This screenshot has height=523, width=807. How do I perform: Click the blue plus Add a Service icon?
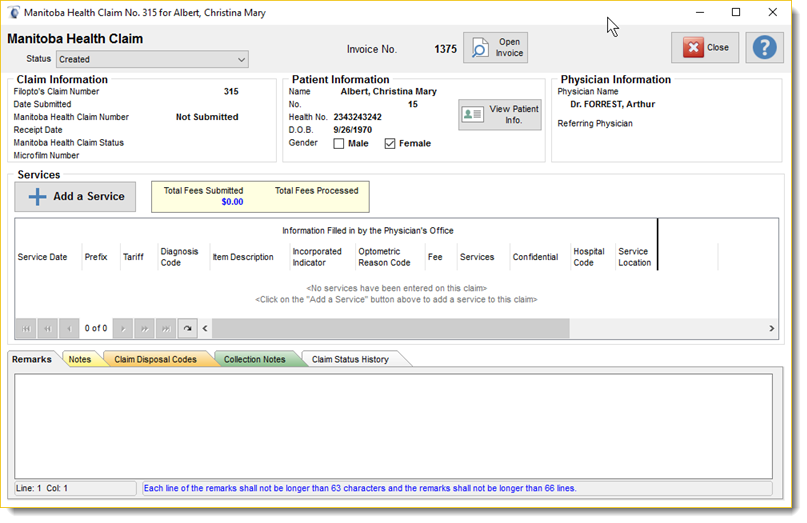(37, 197)
